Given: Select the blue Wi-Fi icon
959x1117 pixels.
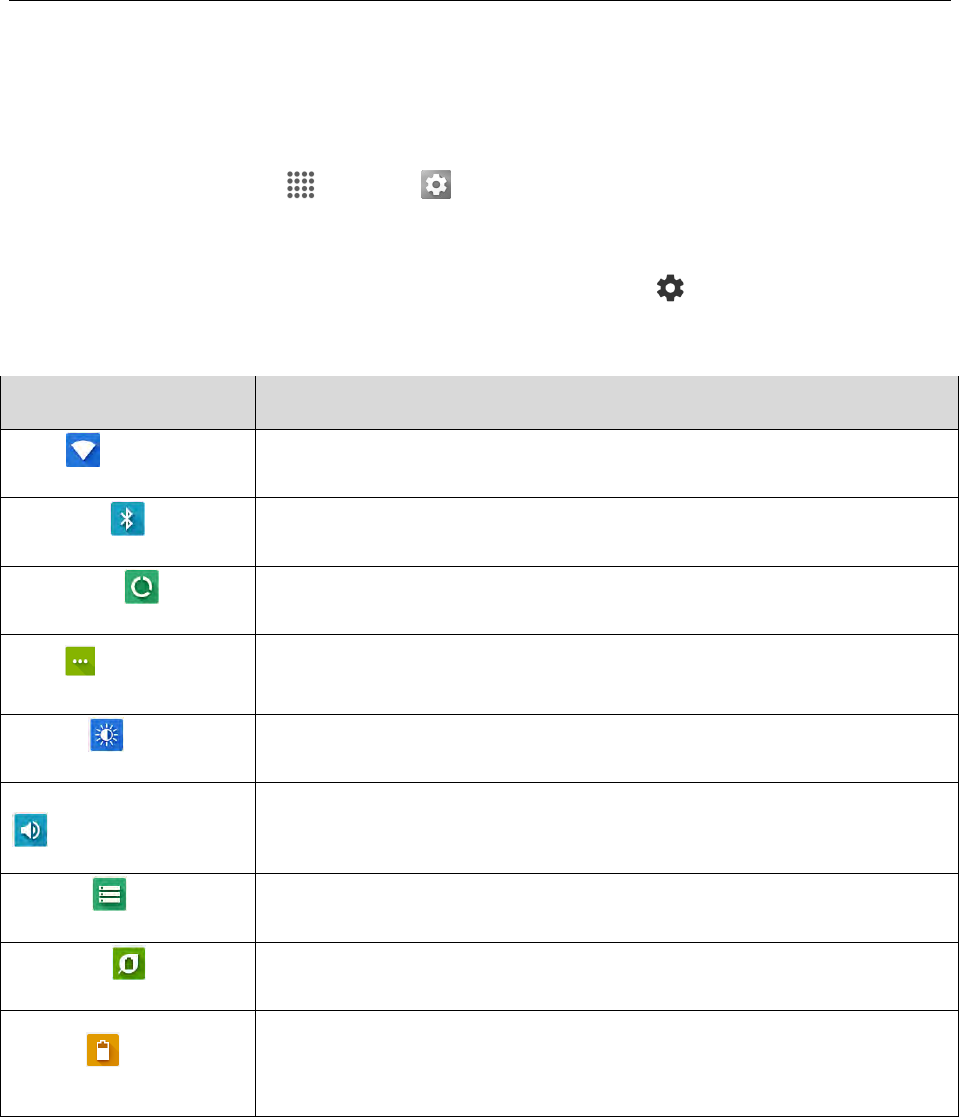Looking at the screenshot, I should 83,450.
